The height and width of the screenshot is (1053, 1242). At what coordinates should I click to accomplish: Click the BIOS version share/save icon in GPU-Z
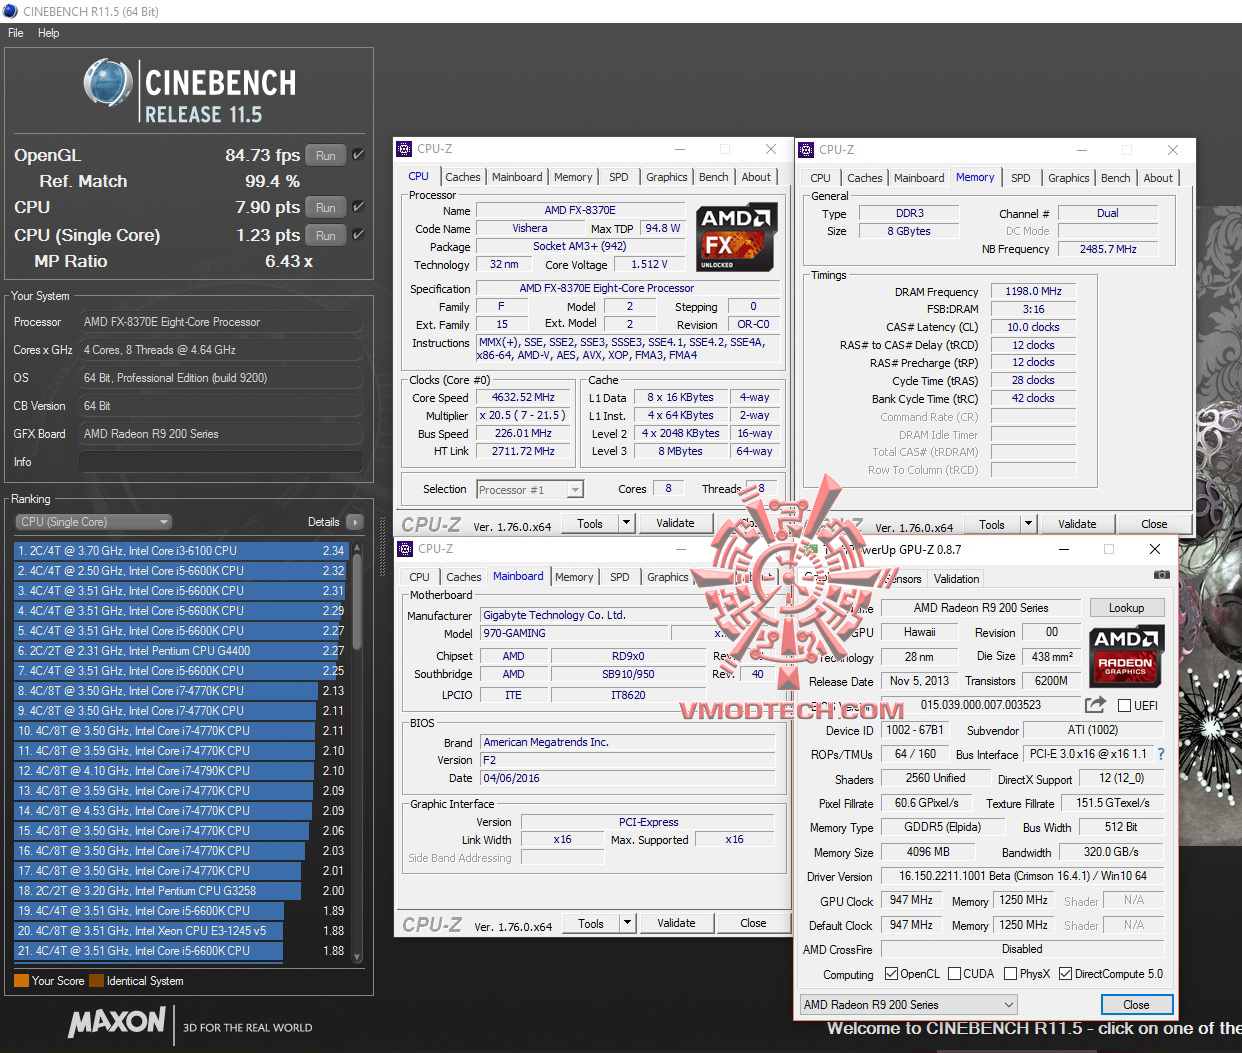tap(1095, 704)
